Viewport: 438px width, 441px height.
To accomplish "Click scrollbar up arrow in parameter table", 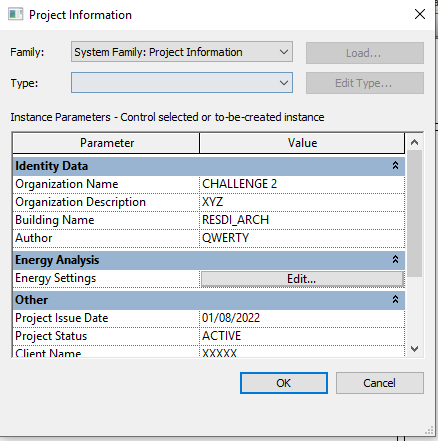I will (x=414, y=142).
